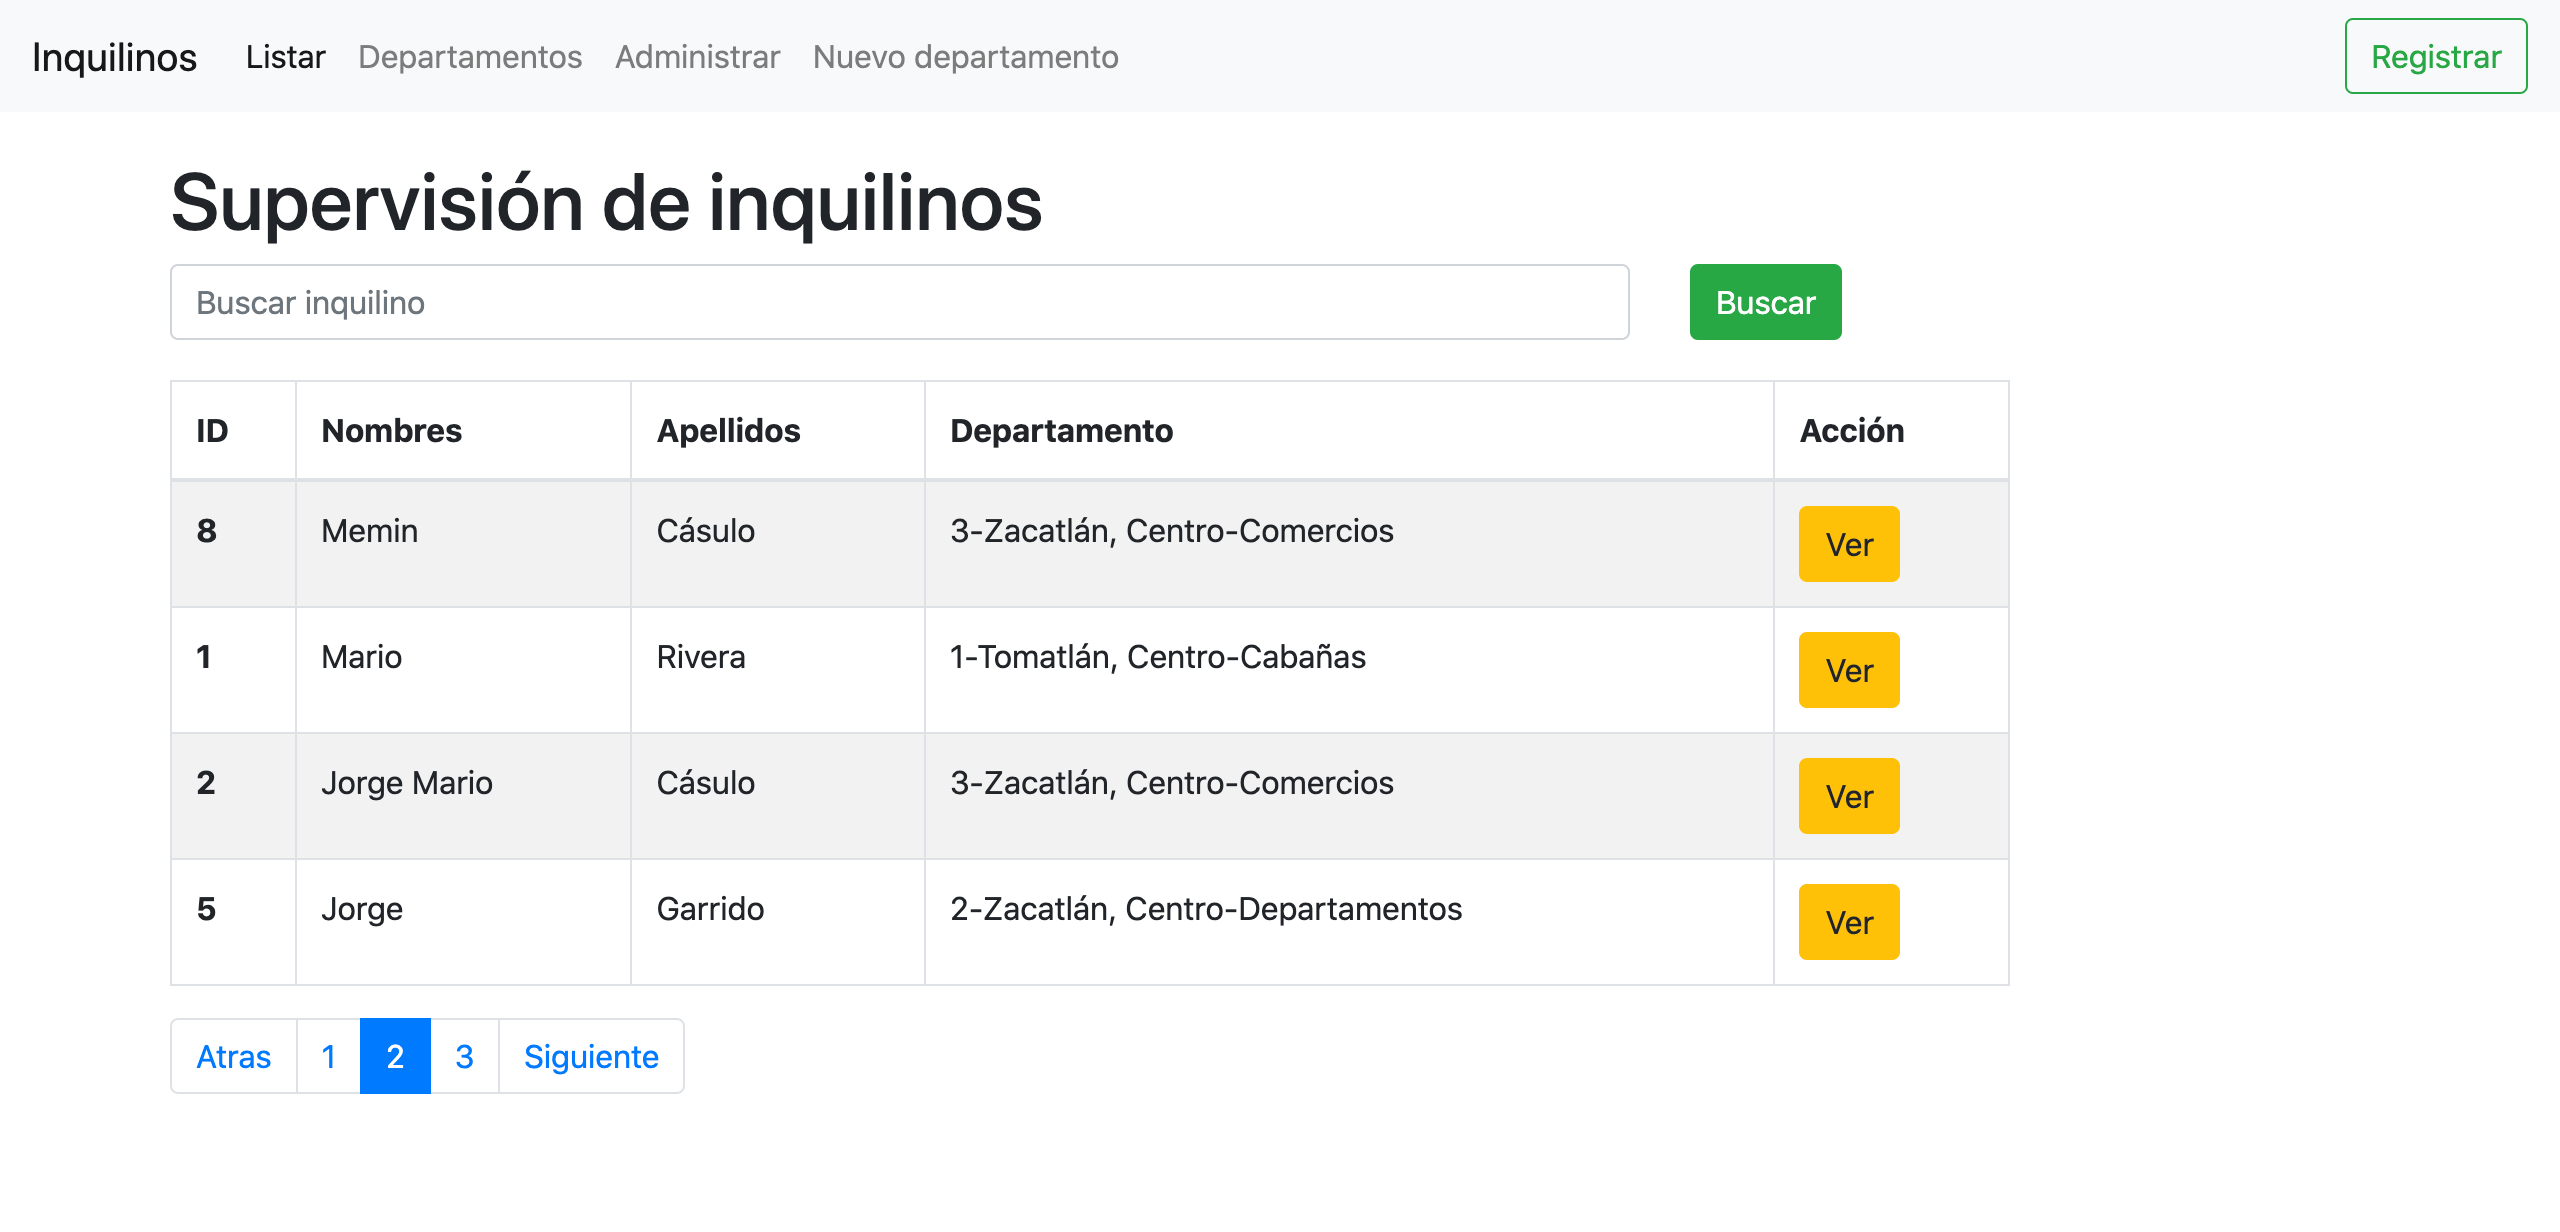Image resolution: width=2560 pixels, height=1232 pixels.
Task: Click the Supervisión de inquilinos heading
Action: pos(606,203)
